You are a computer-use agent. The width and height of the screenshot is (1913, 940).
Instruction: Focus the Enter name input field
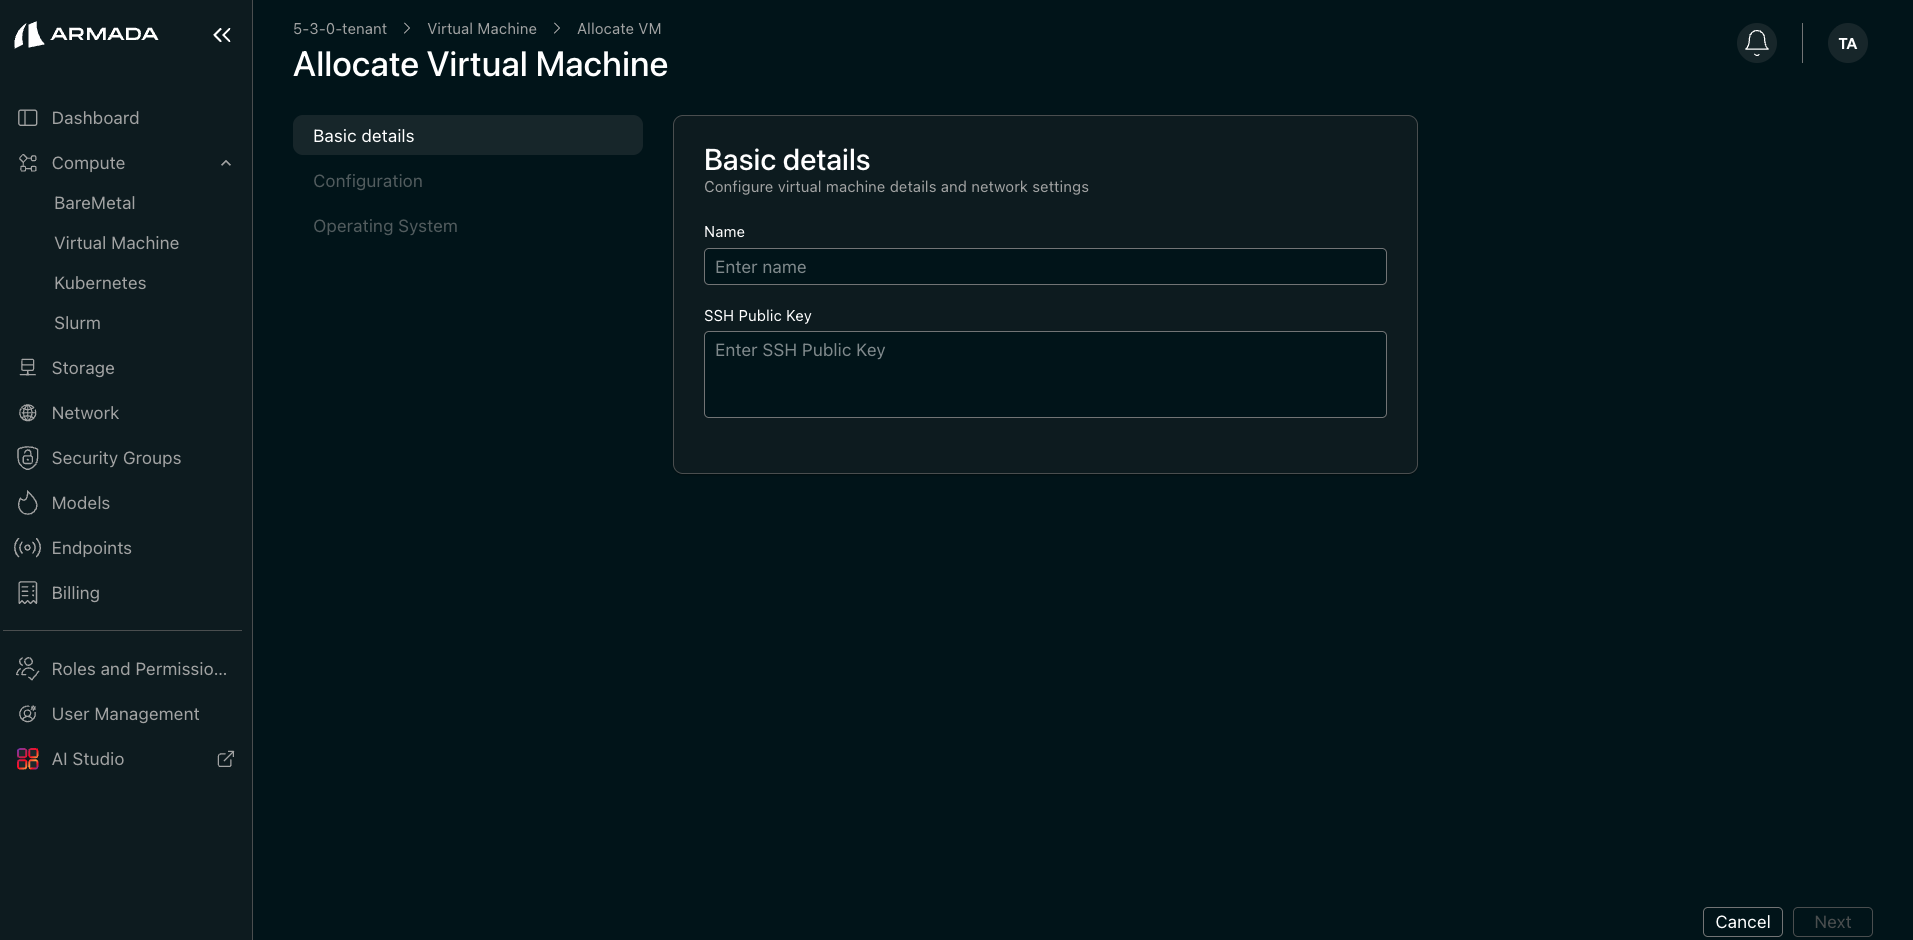pos(1044,266)
